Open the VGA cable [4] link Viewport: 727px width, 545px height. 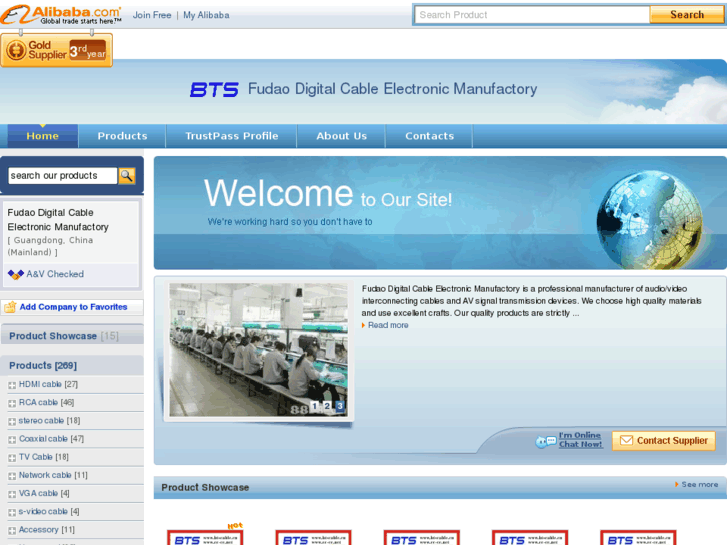(x=44, y=494)
